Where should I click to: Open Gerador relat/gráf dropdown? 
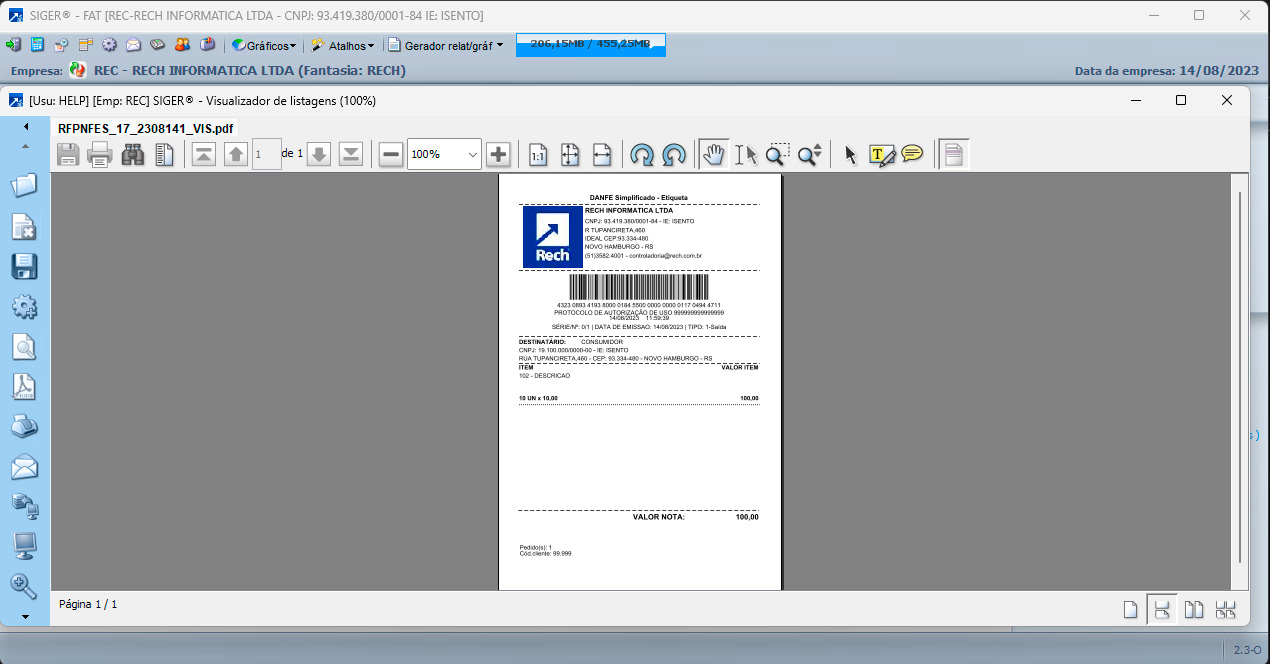click(x=446, y=45)
